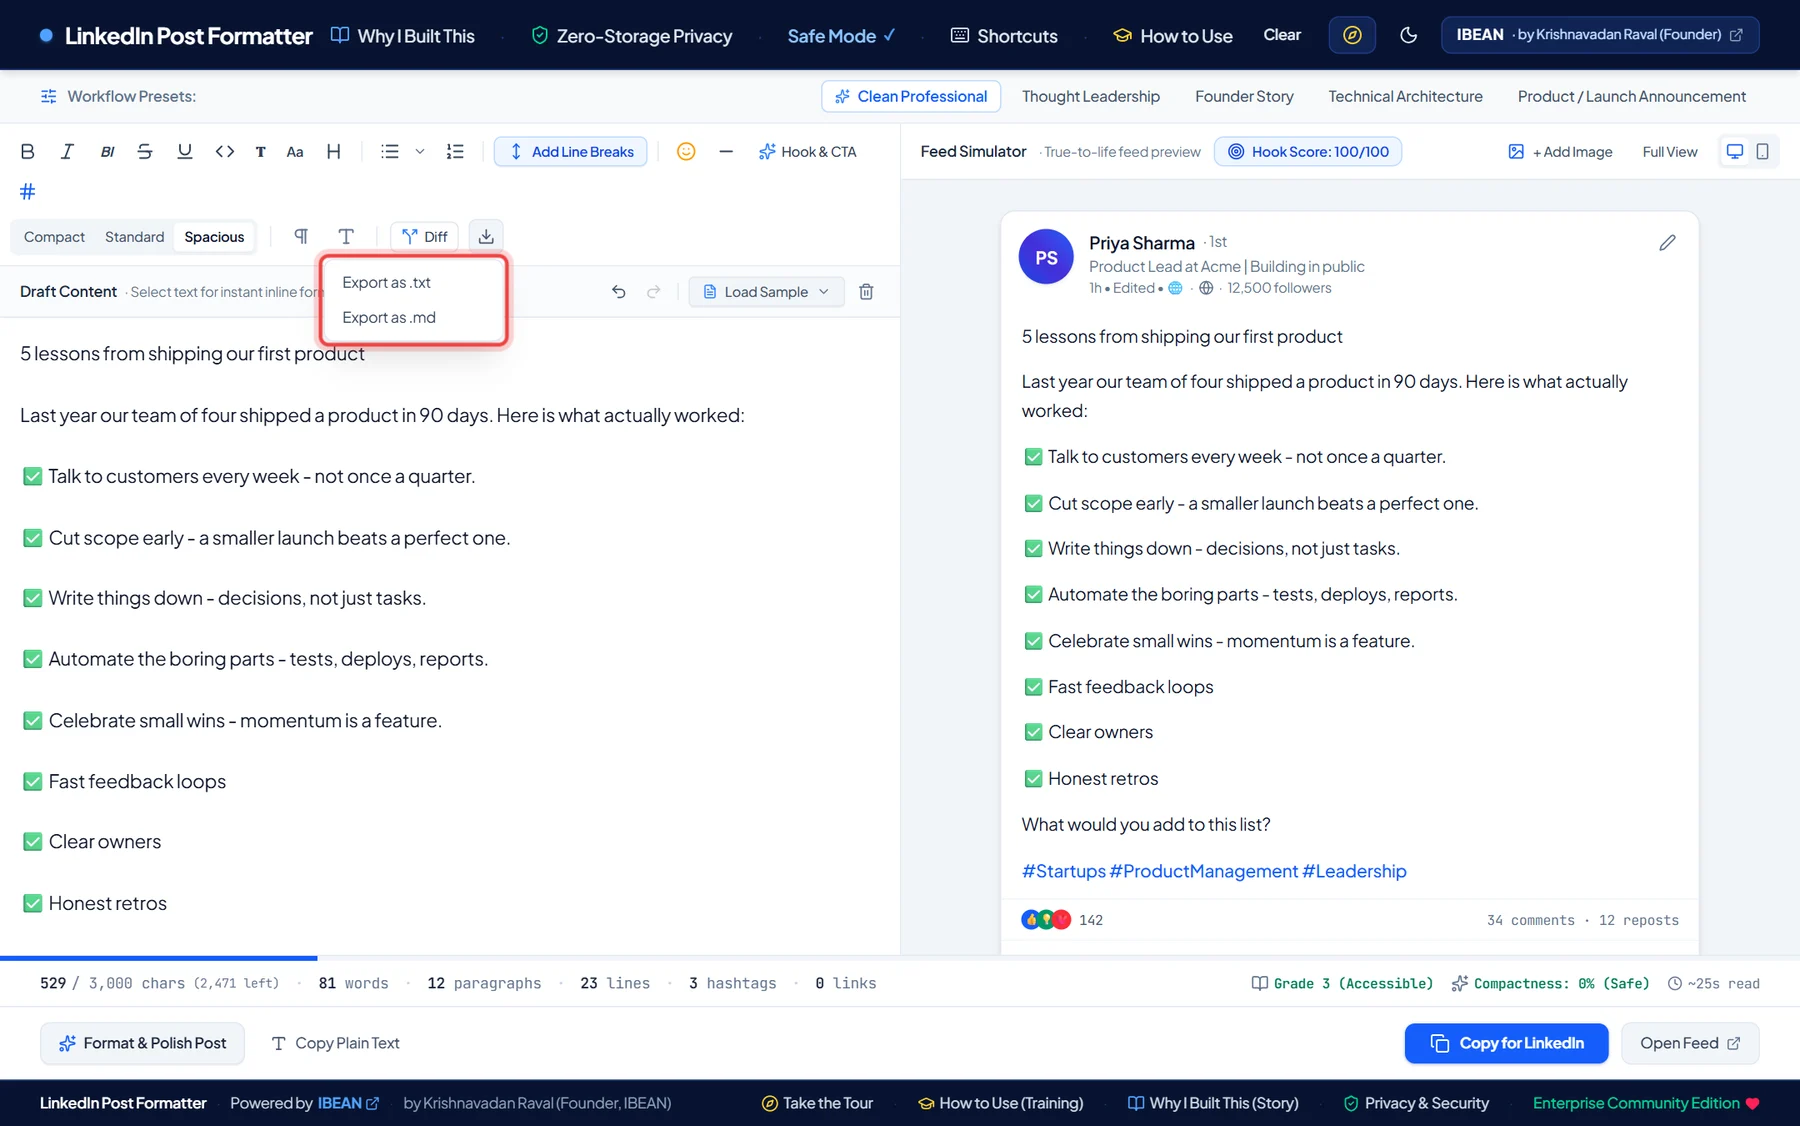Click Hook Score 100/100 badge
1800x1126 pixels.
(x=1308, y=152)
